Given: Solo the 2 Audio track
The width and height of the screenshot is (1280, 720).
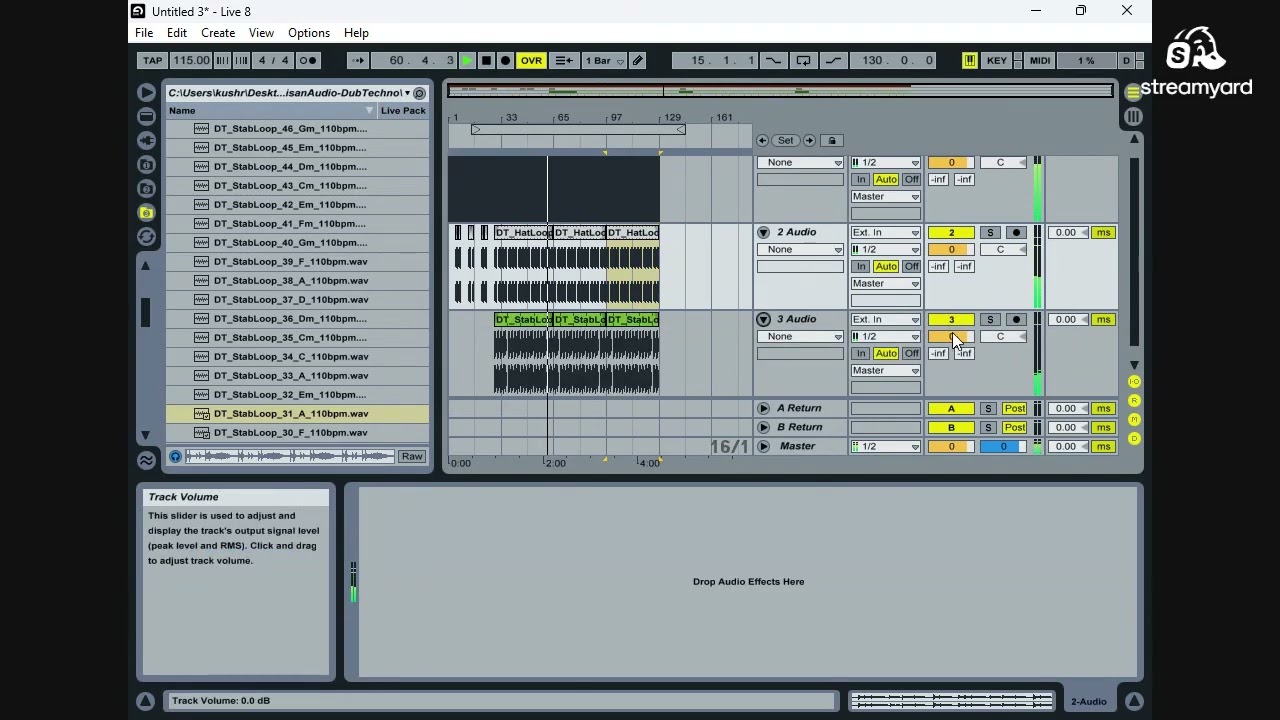Looking at the screenshot, I should pos(990,233).
